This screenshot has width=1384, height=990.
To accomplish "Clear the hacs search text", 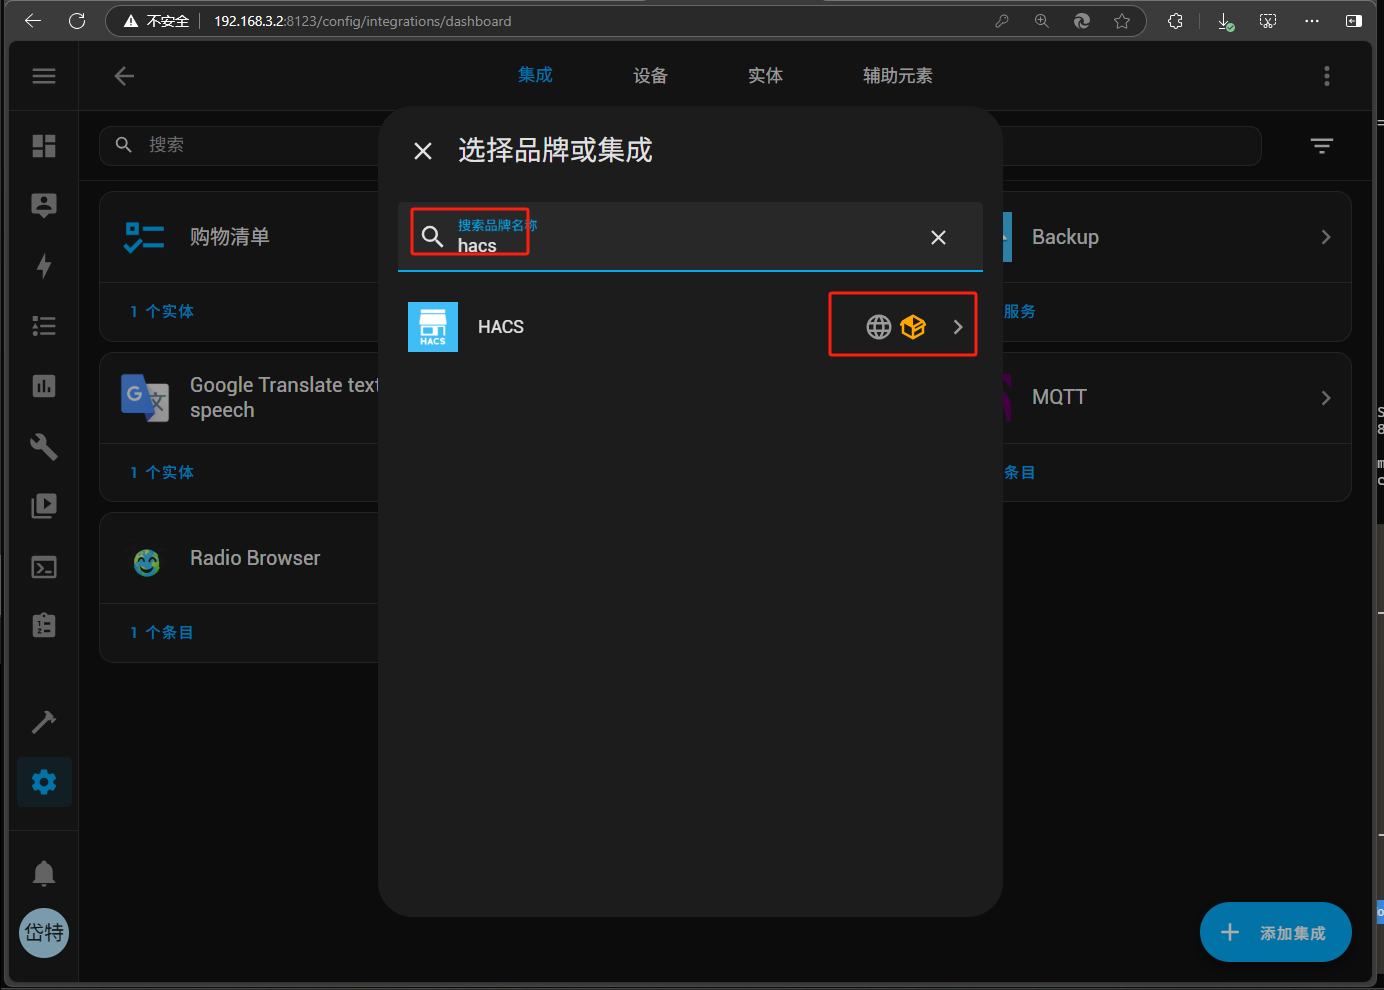I will coord(938,237).
